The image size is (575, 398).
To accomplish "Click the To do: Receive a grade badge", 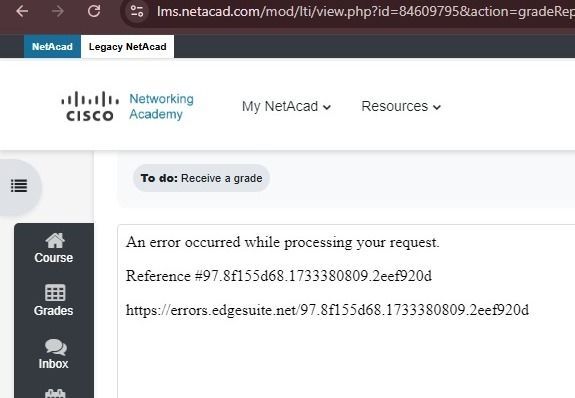I will point(201,178).
